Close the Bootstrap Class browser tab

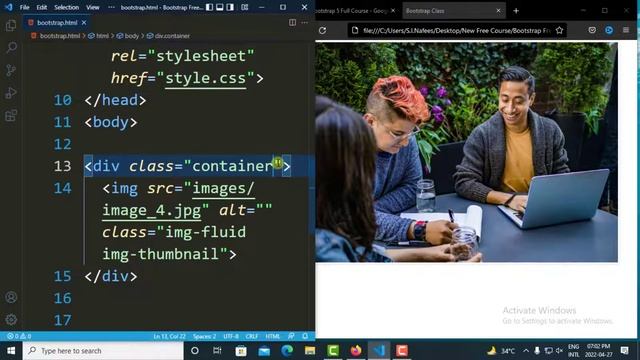click(498, 11)
